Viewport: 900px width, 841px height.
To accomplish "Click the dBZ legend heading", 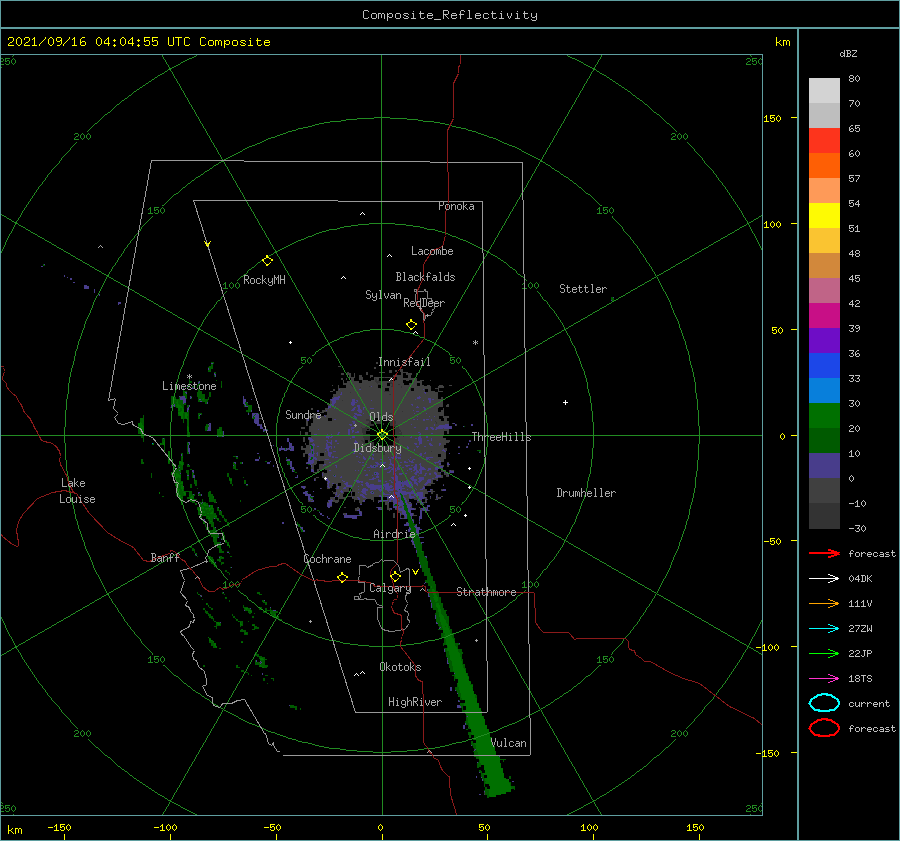I will (848, 53).
